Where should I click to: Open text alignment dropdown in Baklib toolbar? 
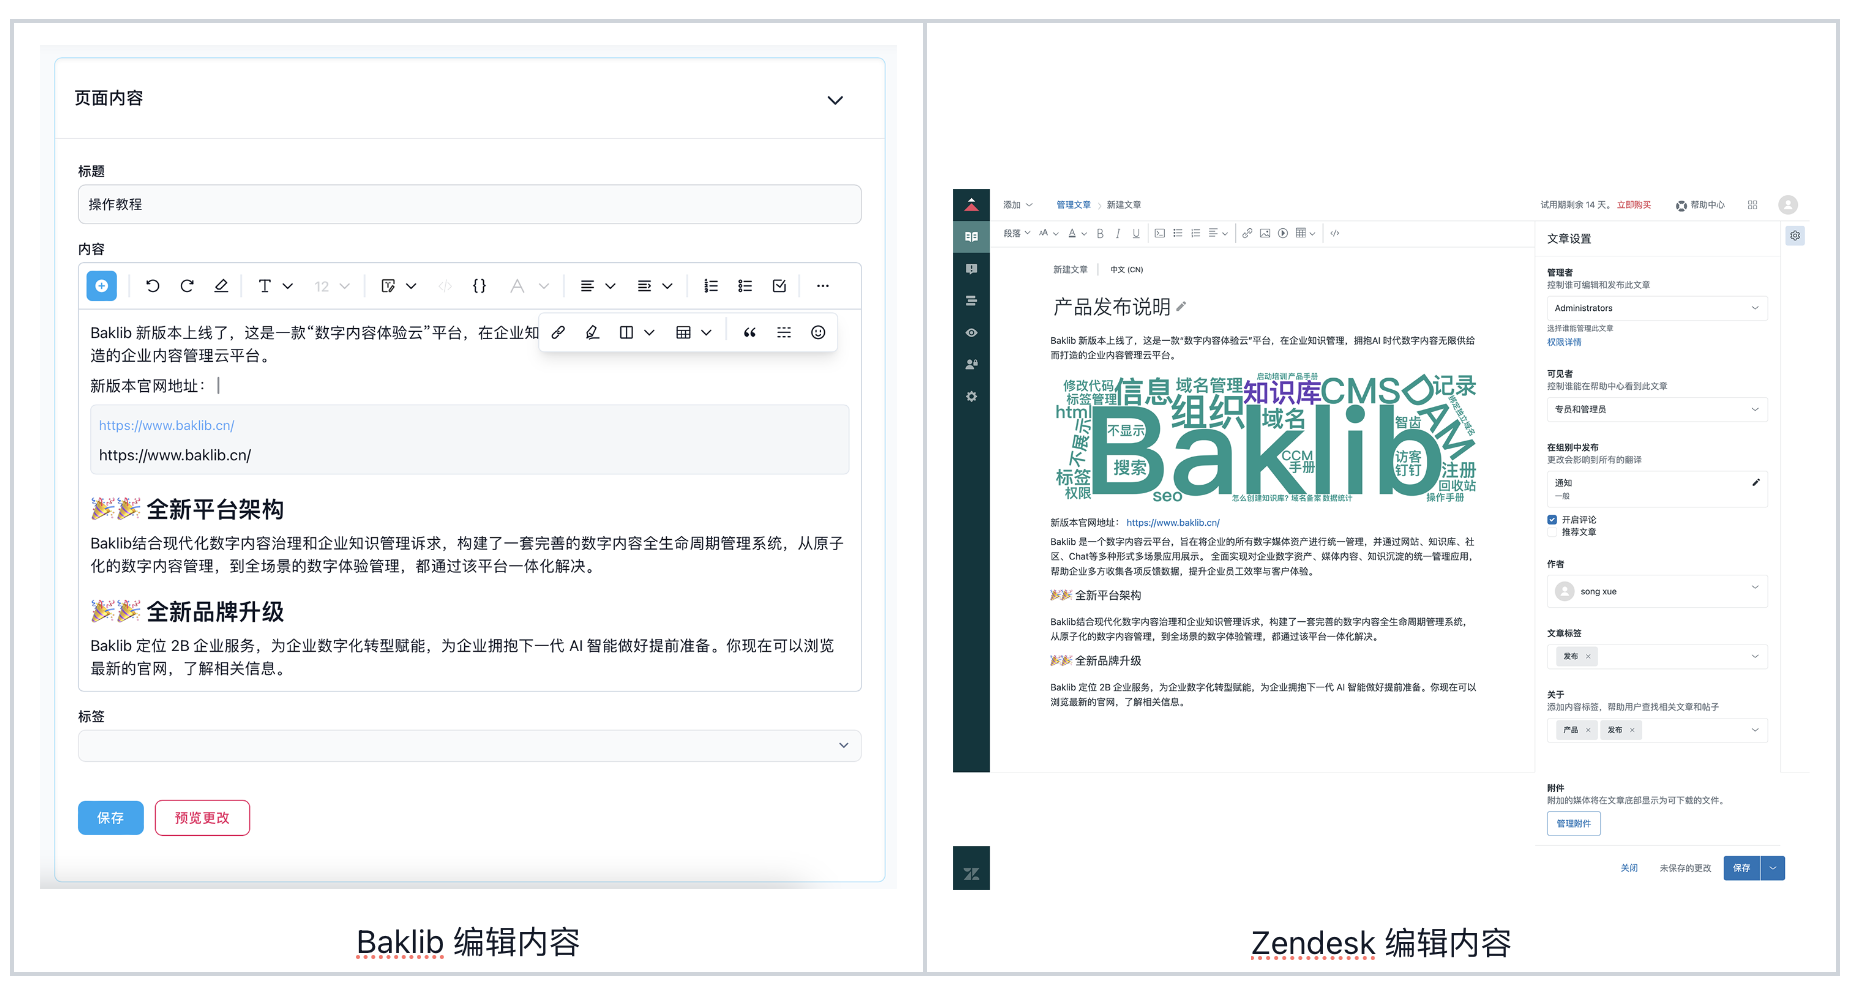pyautogui.click(x=598, y=286)
